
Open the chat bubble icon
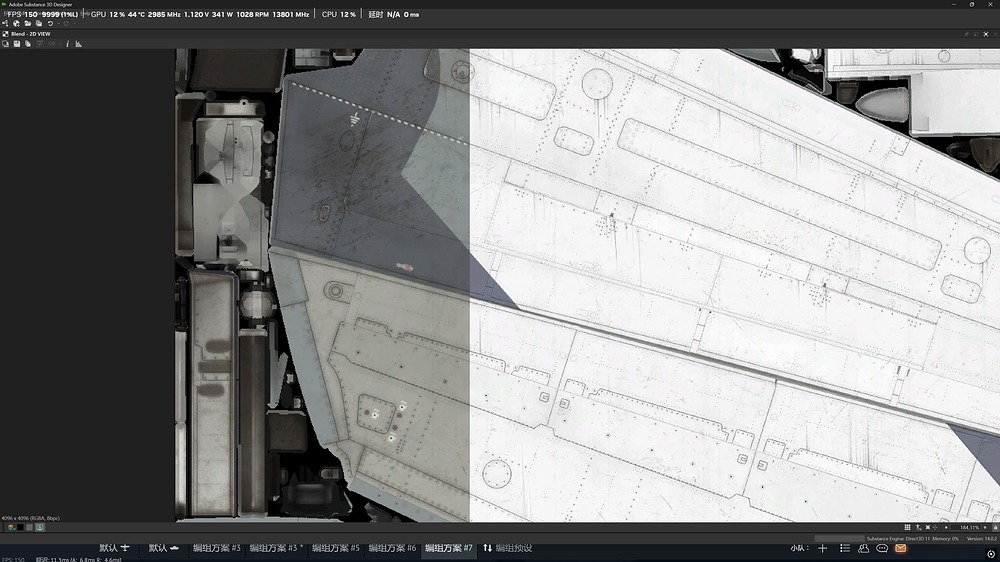point(882,548)
